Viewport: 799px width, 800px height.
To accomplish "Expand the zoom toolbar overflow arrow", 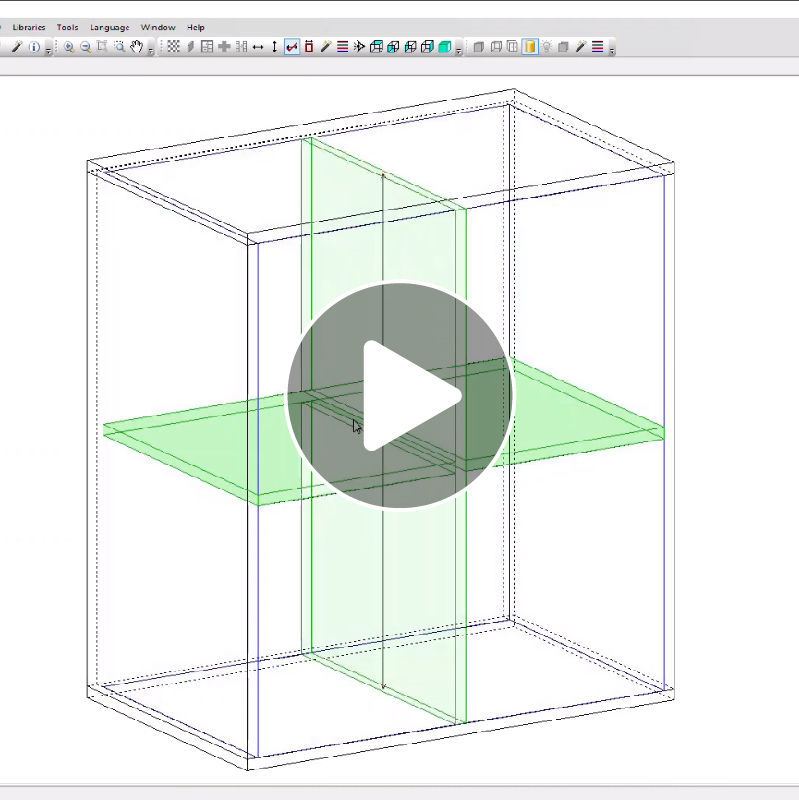I will coord(151,49).
